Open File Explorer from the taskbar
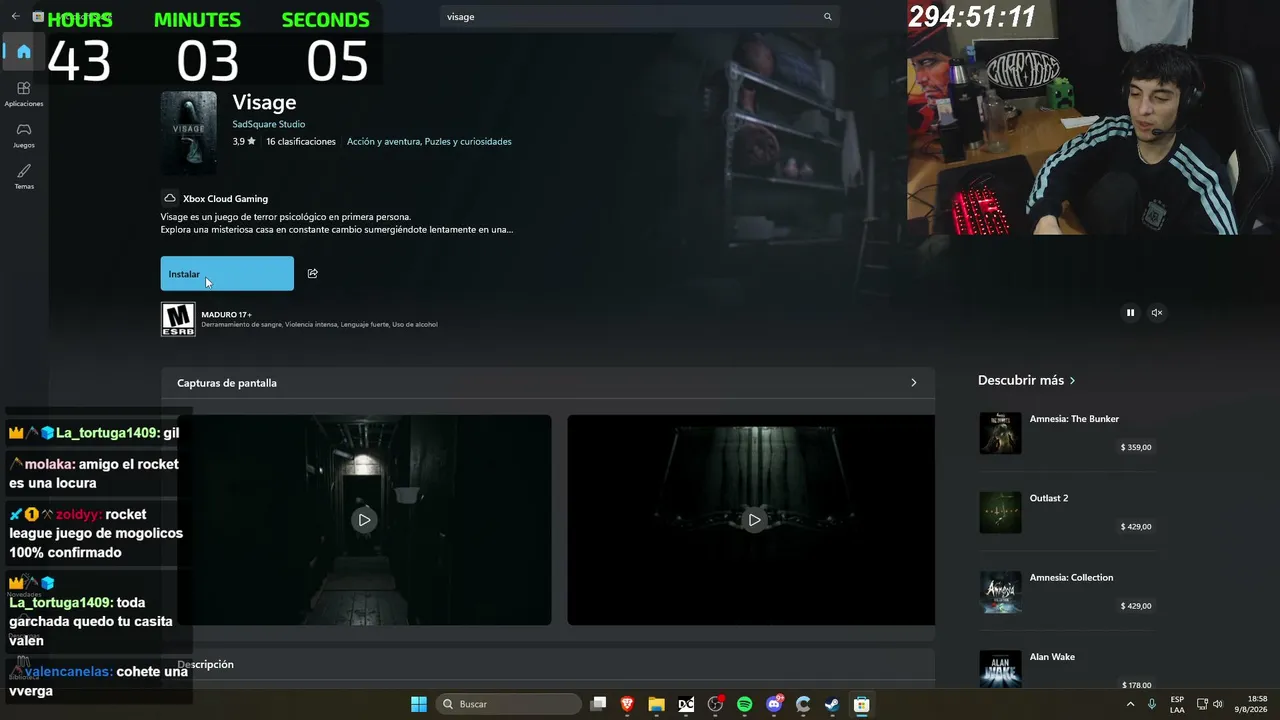The height and width of the screenshot is (720, 1280). [656, 704]
